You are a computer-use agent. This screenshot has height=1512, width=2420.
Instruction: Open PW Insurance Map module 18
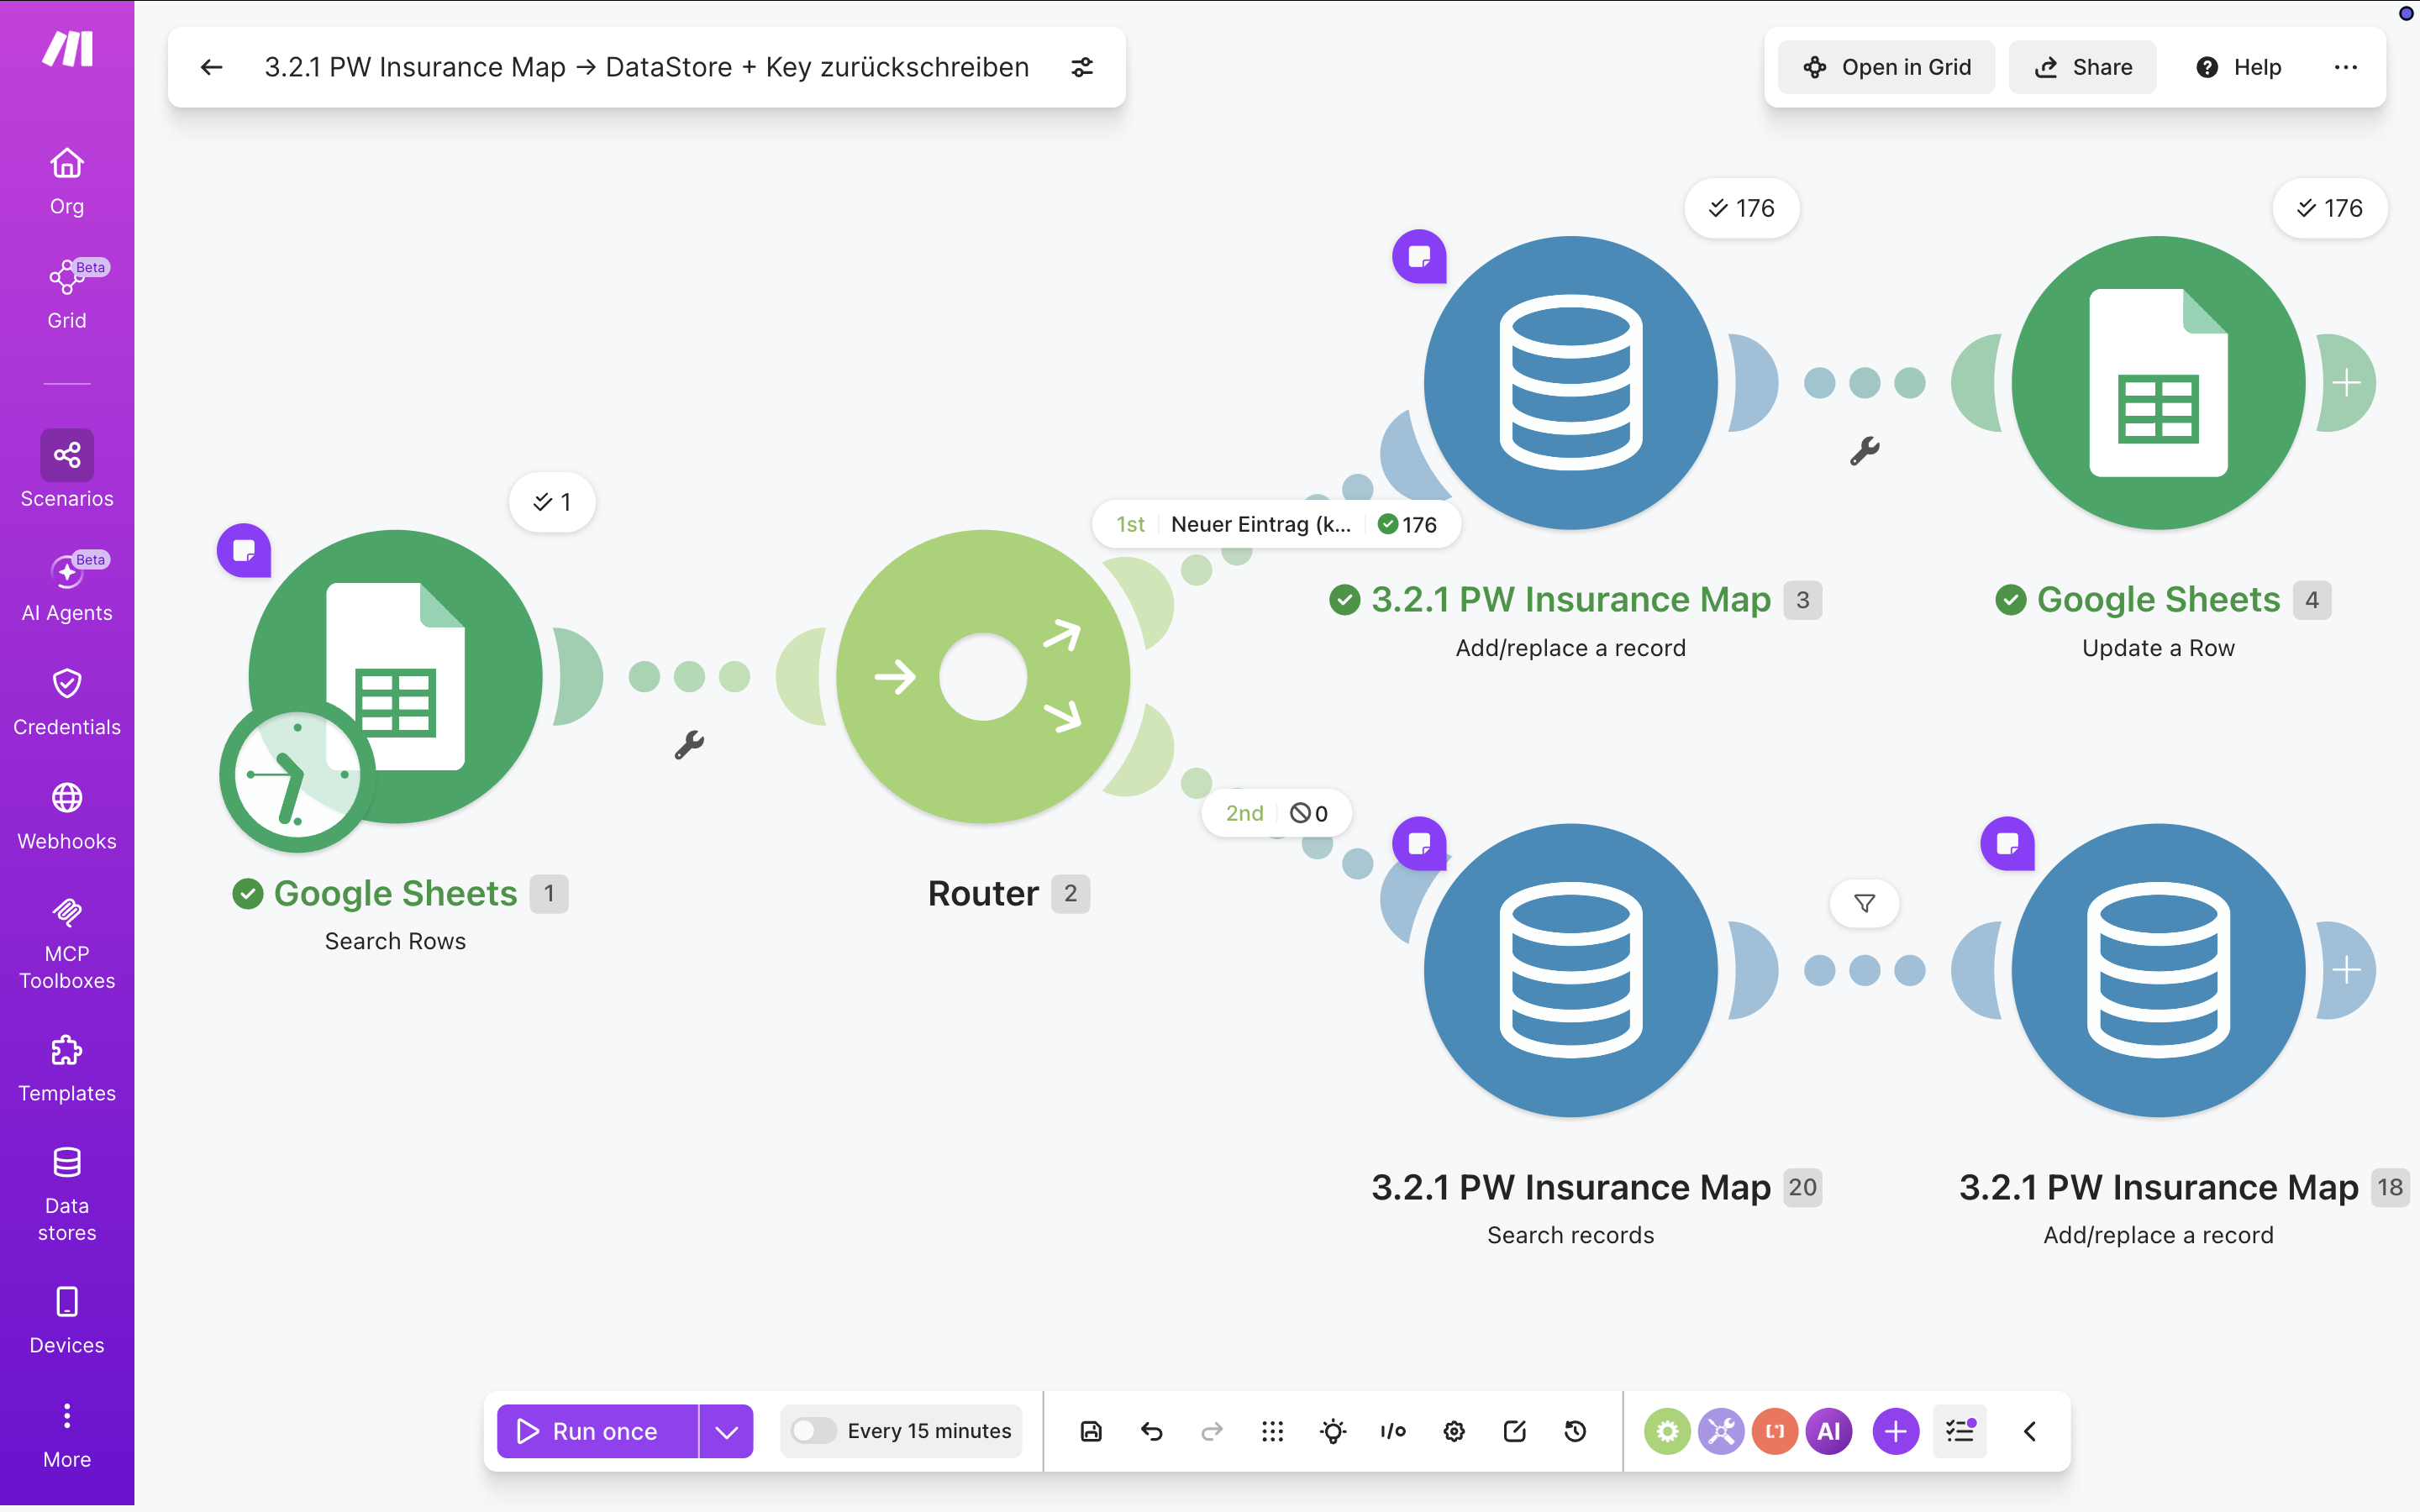pyautogui.click(x=2159, y=970)
